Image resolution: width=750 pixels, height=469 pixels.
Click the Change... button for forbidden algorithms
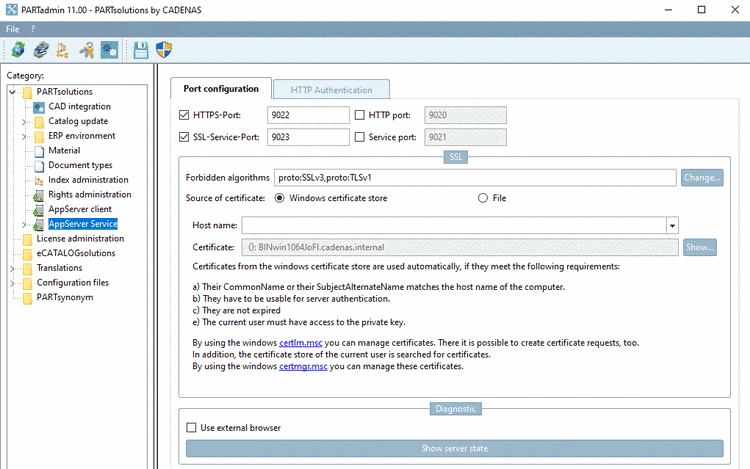(x=702, y=177)
